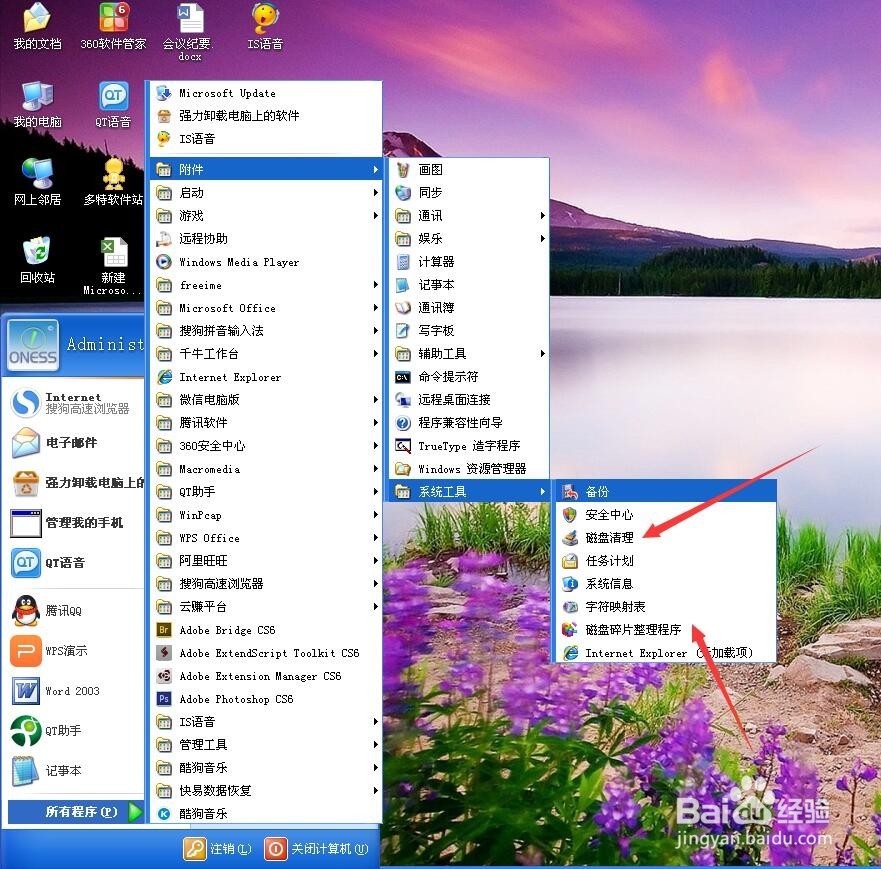Open 程序兼容性向导
881x869 pixels.
click(469, 422)
